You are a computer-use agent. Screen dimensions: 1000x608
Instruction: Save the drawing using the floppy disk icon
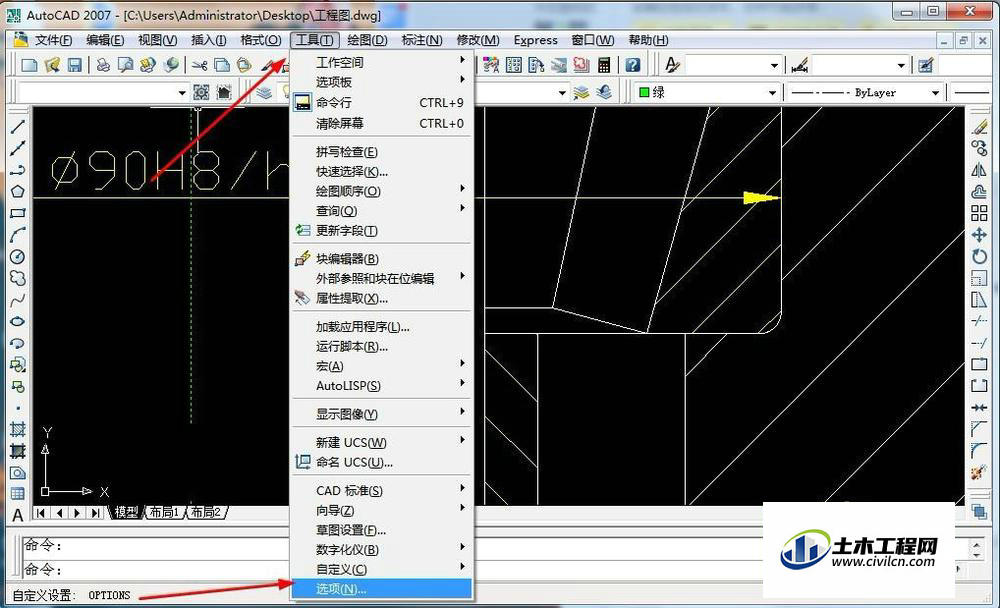pyautogui.click(x=75, y=64)
